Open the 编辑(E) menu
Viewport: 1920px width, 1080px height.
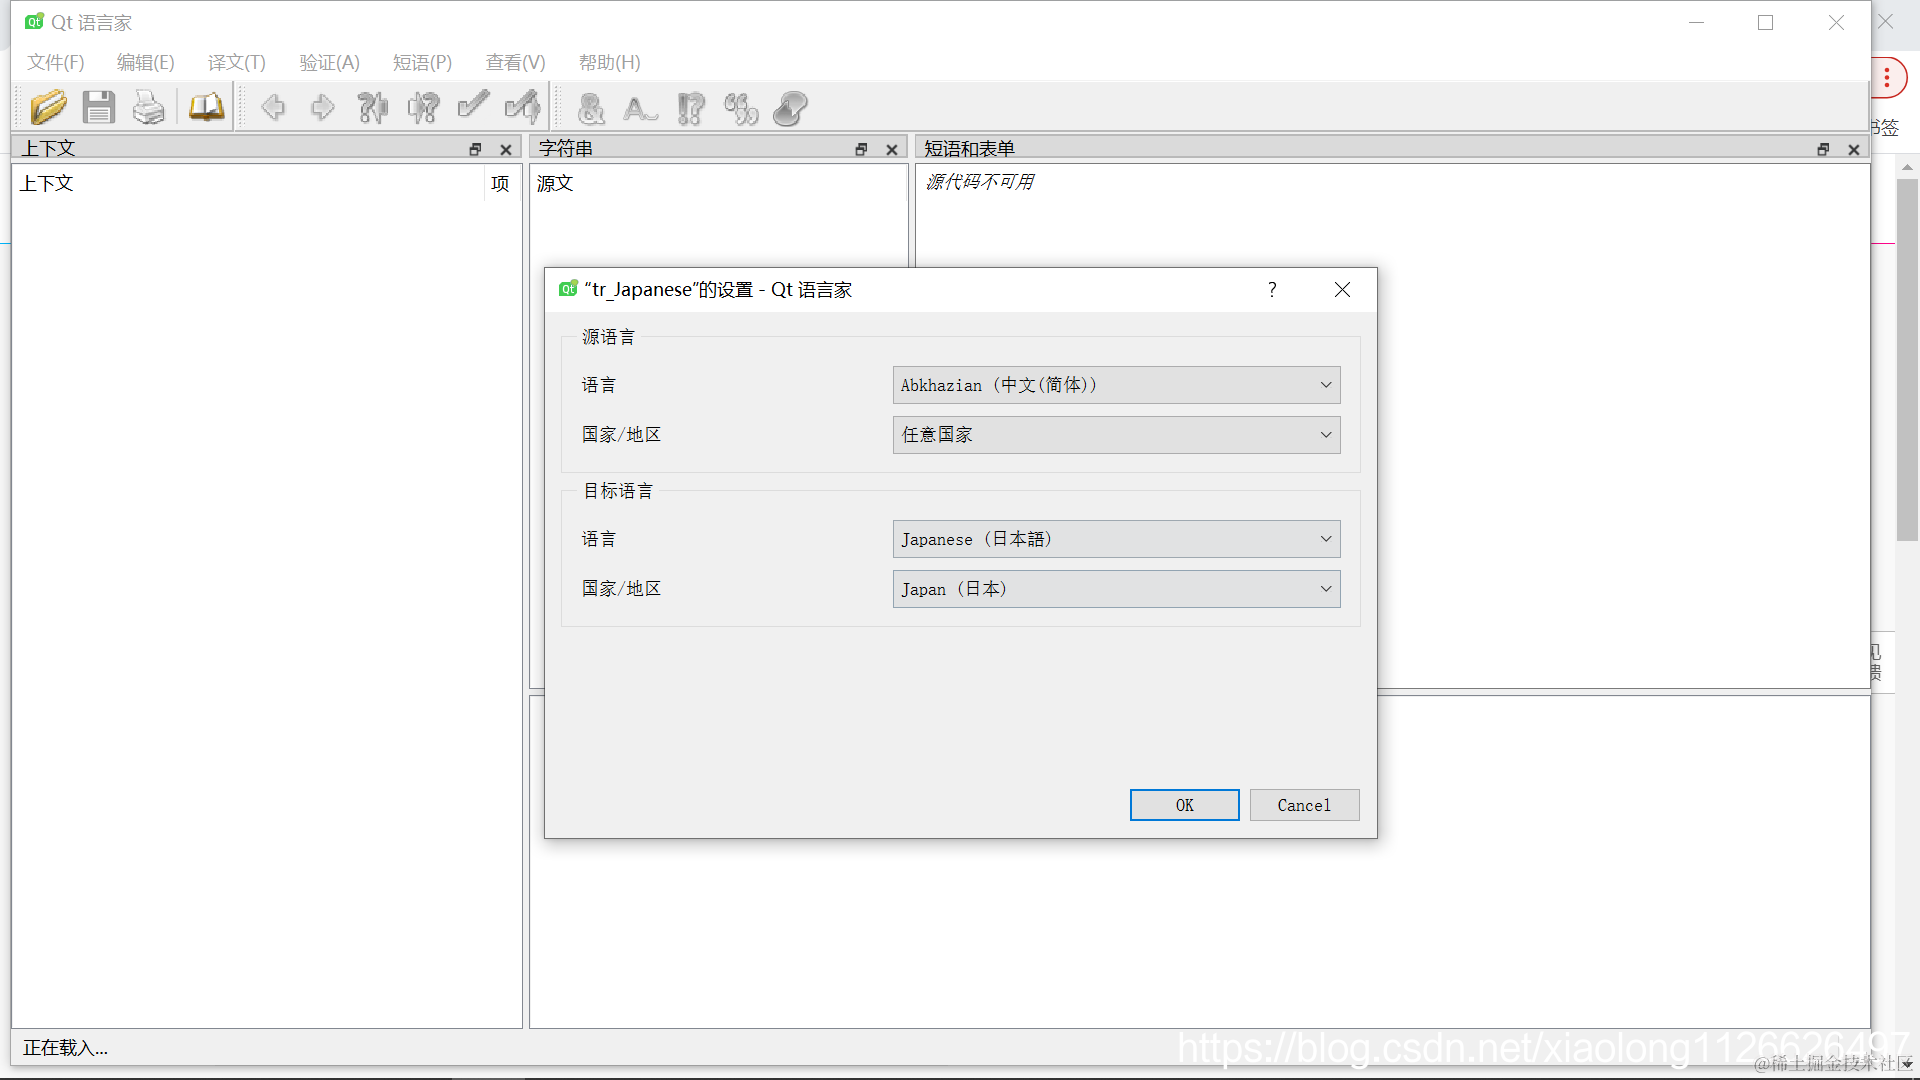tap(146, 62)
